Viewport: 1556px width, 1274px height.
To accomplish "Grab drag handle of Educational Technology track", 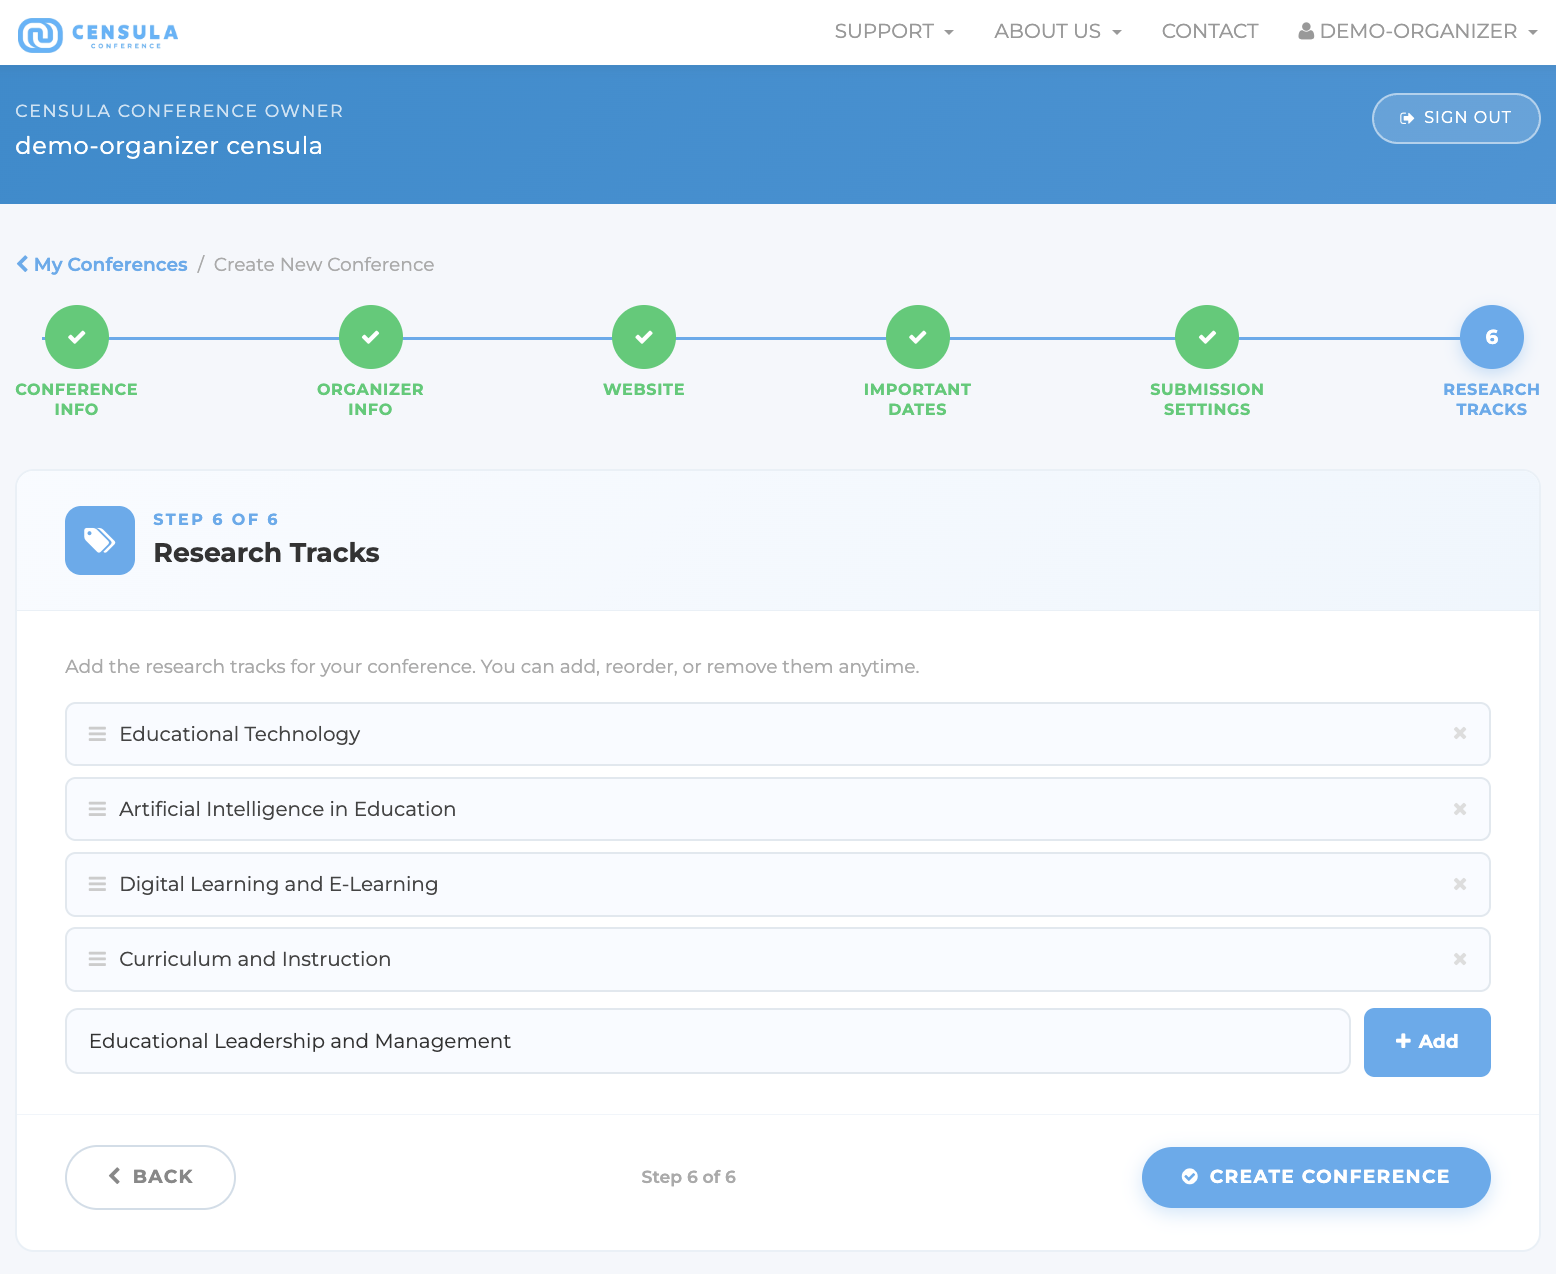I will tap(97, 734).
